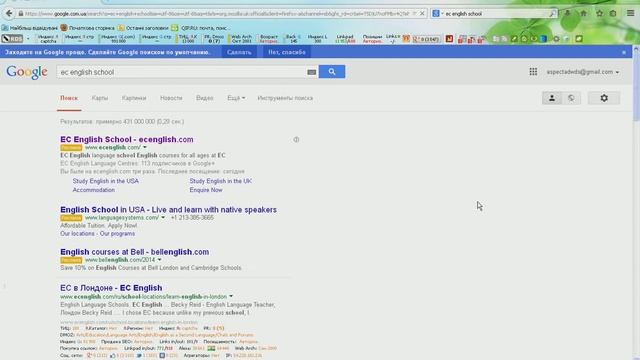
Task: Open the RDS bar gear settings icon
Action: point(556,39)
